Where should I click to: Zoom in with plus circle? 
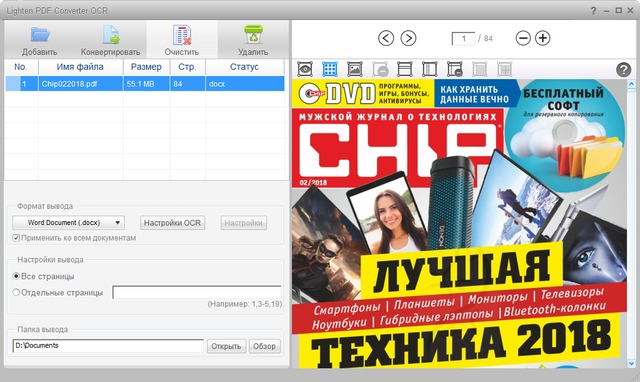pyautogui.click(x=542, y=38)
